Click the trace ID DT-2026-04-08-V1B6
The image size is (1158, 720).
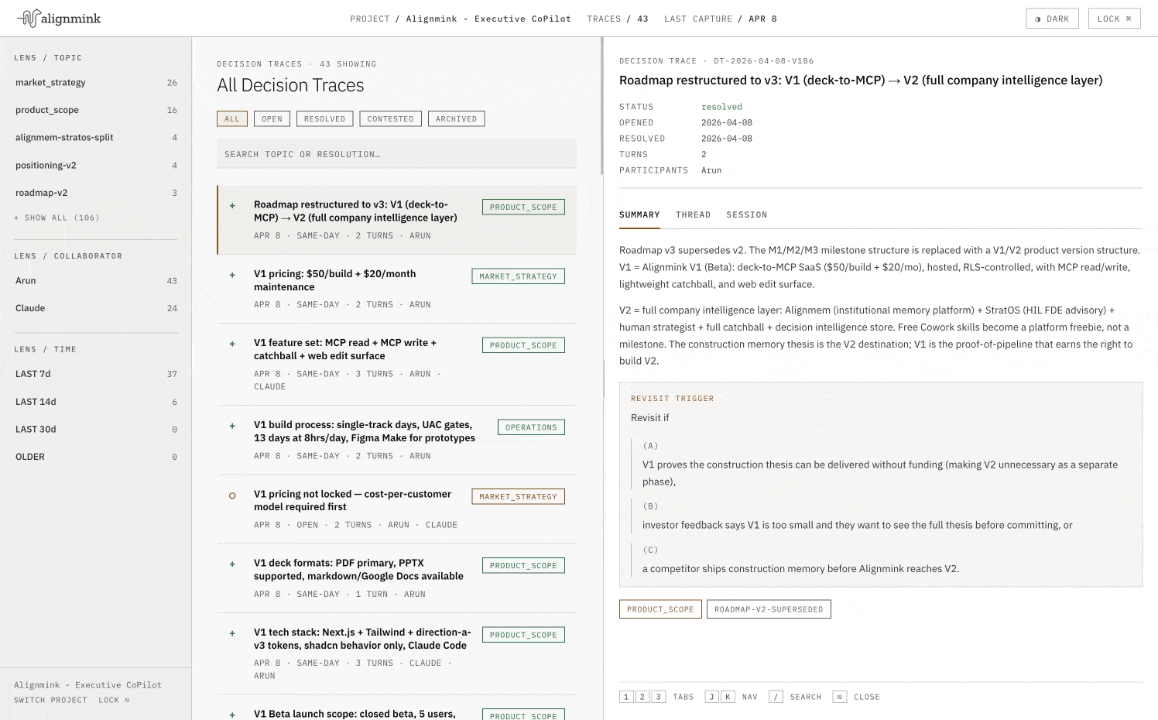coord(764,61)
